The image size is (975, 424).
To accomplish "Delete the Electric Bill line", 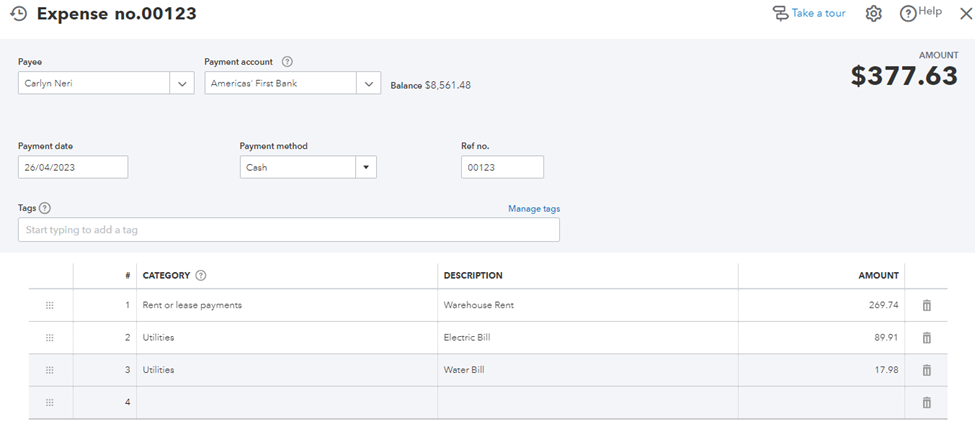I will coord(926,338).
